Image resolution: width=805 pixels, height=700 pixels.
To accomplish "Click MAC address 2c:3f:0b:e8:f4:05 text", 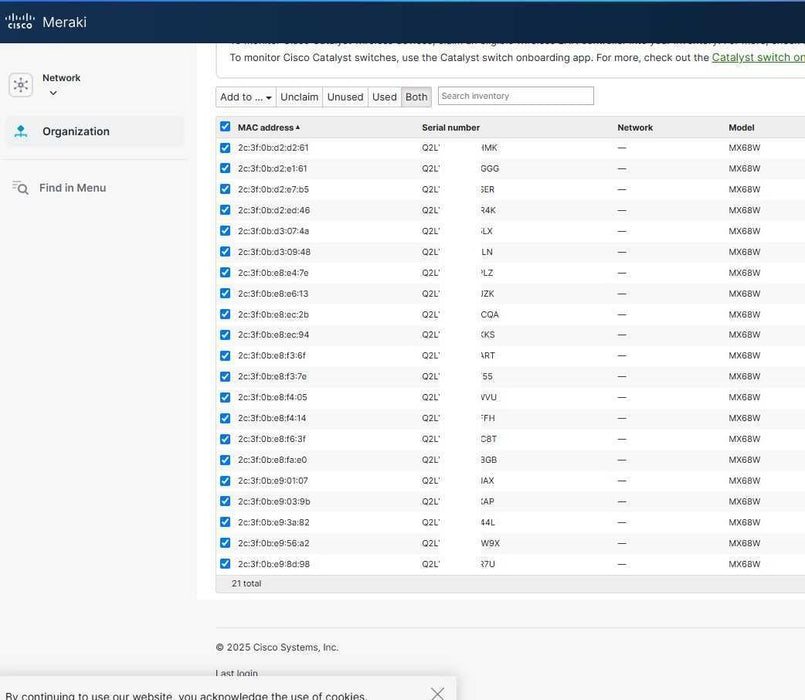I will 273,398.
